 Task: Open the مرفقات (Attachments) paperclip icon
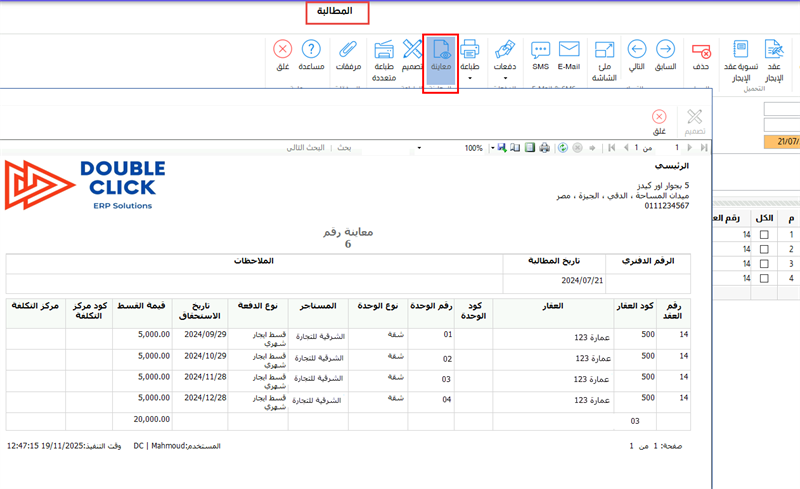click(348, 56)
